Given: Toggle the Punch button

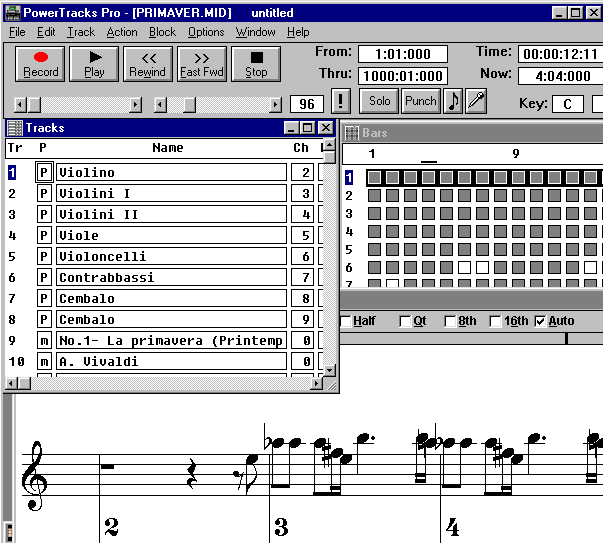Looking at the screenshot, I should (x=421, y=101).
